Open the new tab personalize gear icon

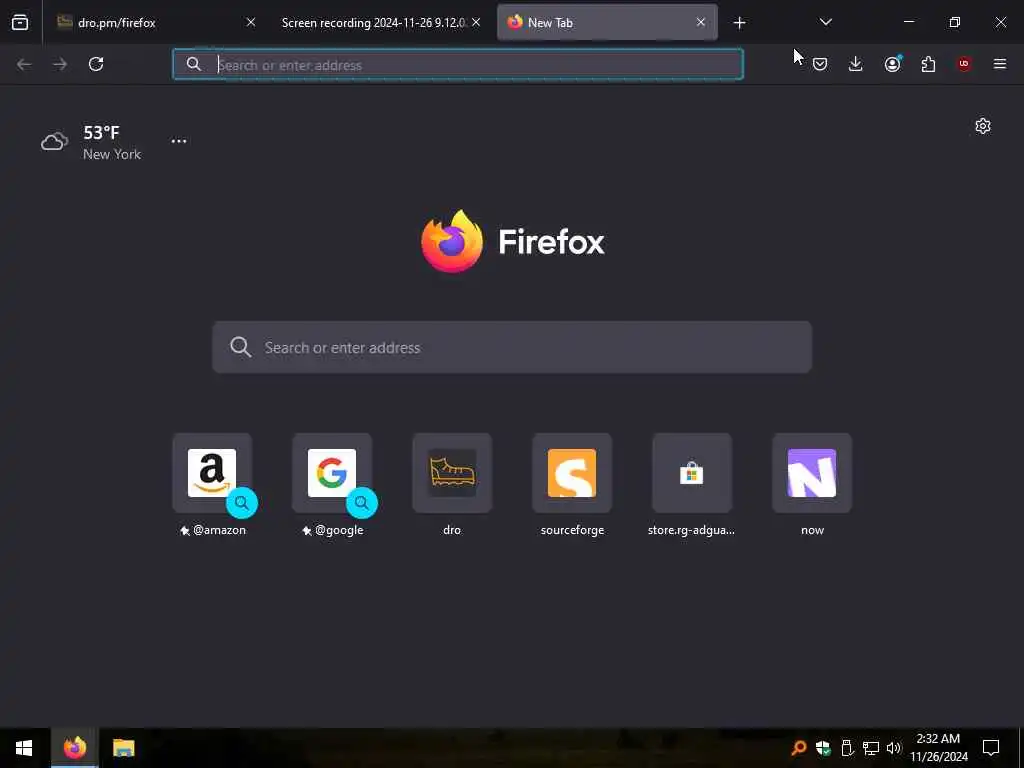pyautogui.click(x=983, y=126)
